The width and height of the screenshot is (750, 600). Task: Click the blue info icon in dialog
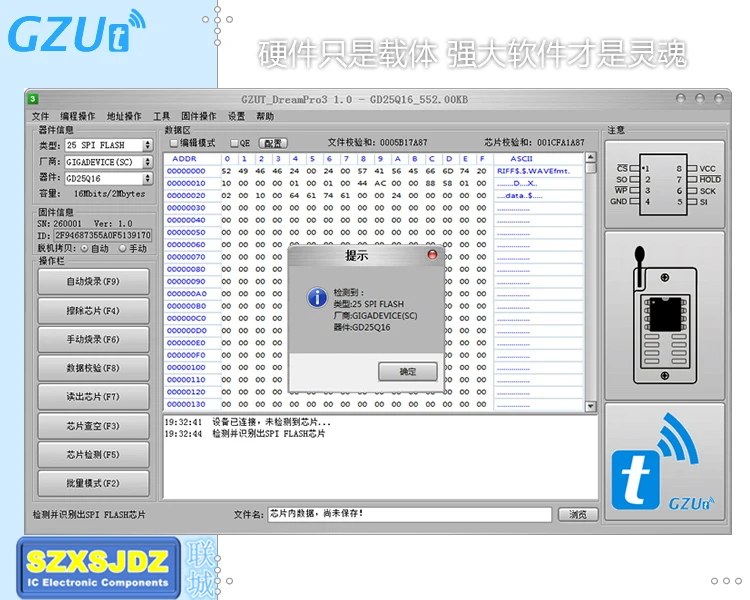pyautogui.click(x=317, y=297)
